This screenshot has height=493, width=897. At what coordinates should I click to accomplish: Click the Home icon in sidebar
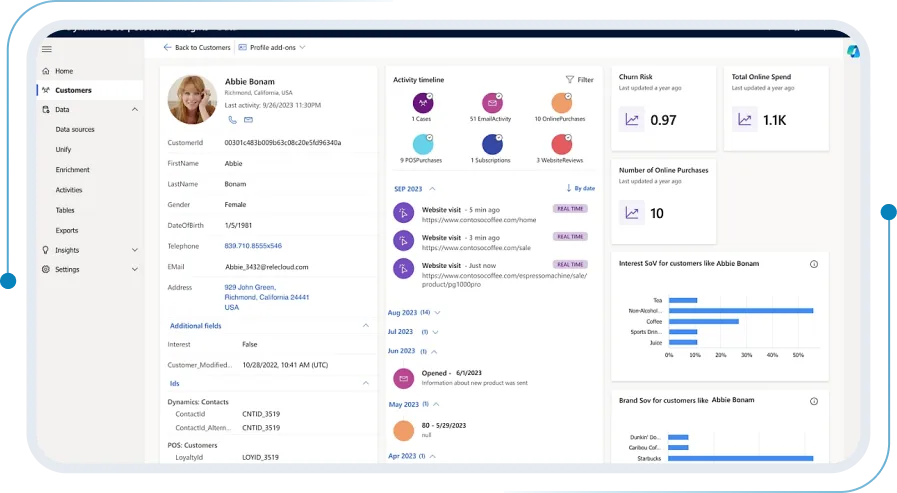pos(46,71)
